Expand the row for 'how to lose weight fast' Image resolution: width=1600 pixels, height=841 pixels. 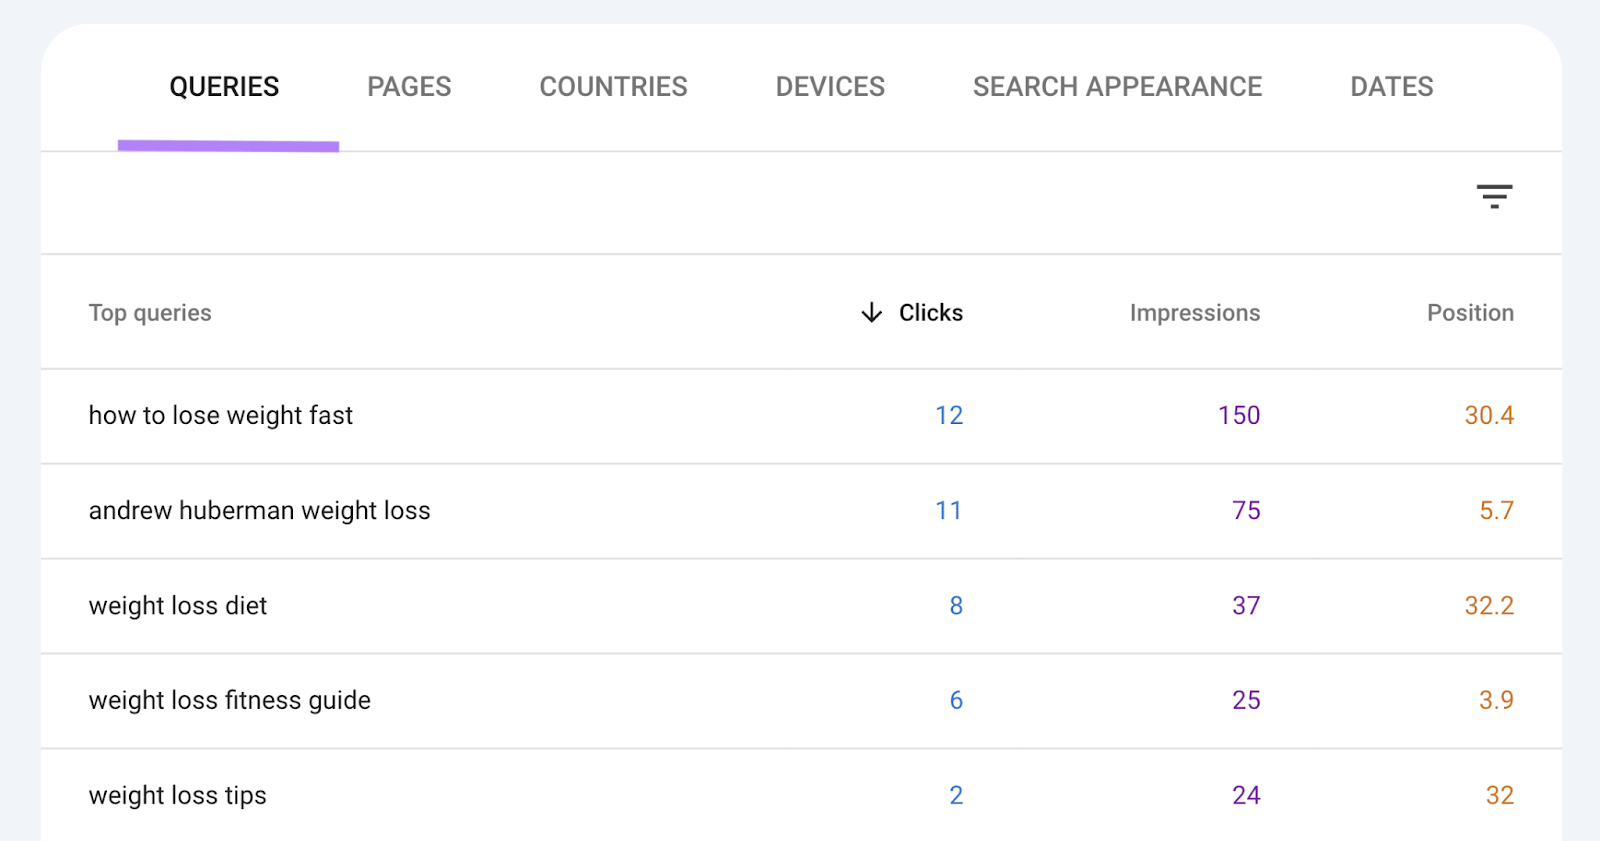[220, 415]
